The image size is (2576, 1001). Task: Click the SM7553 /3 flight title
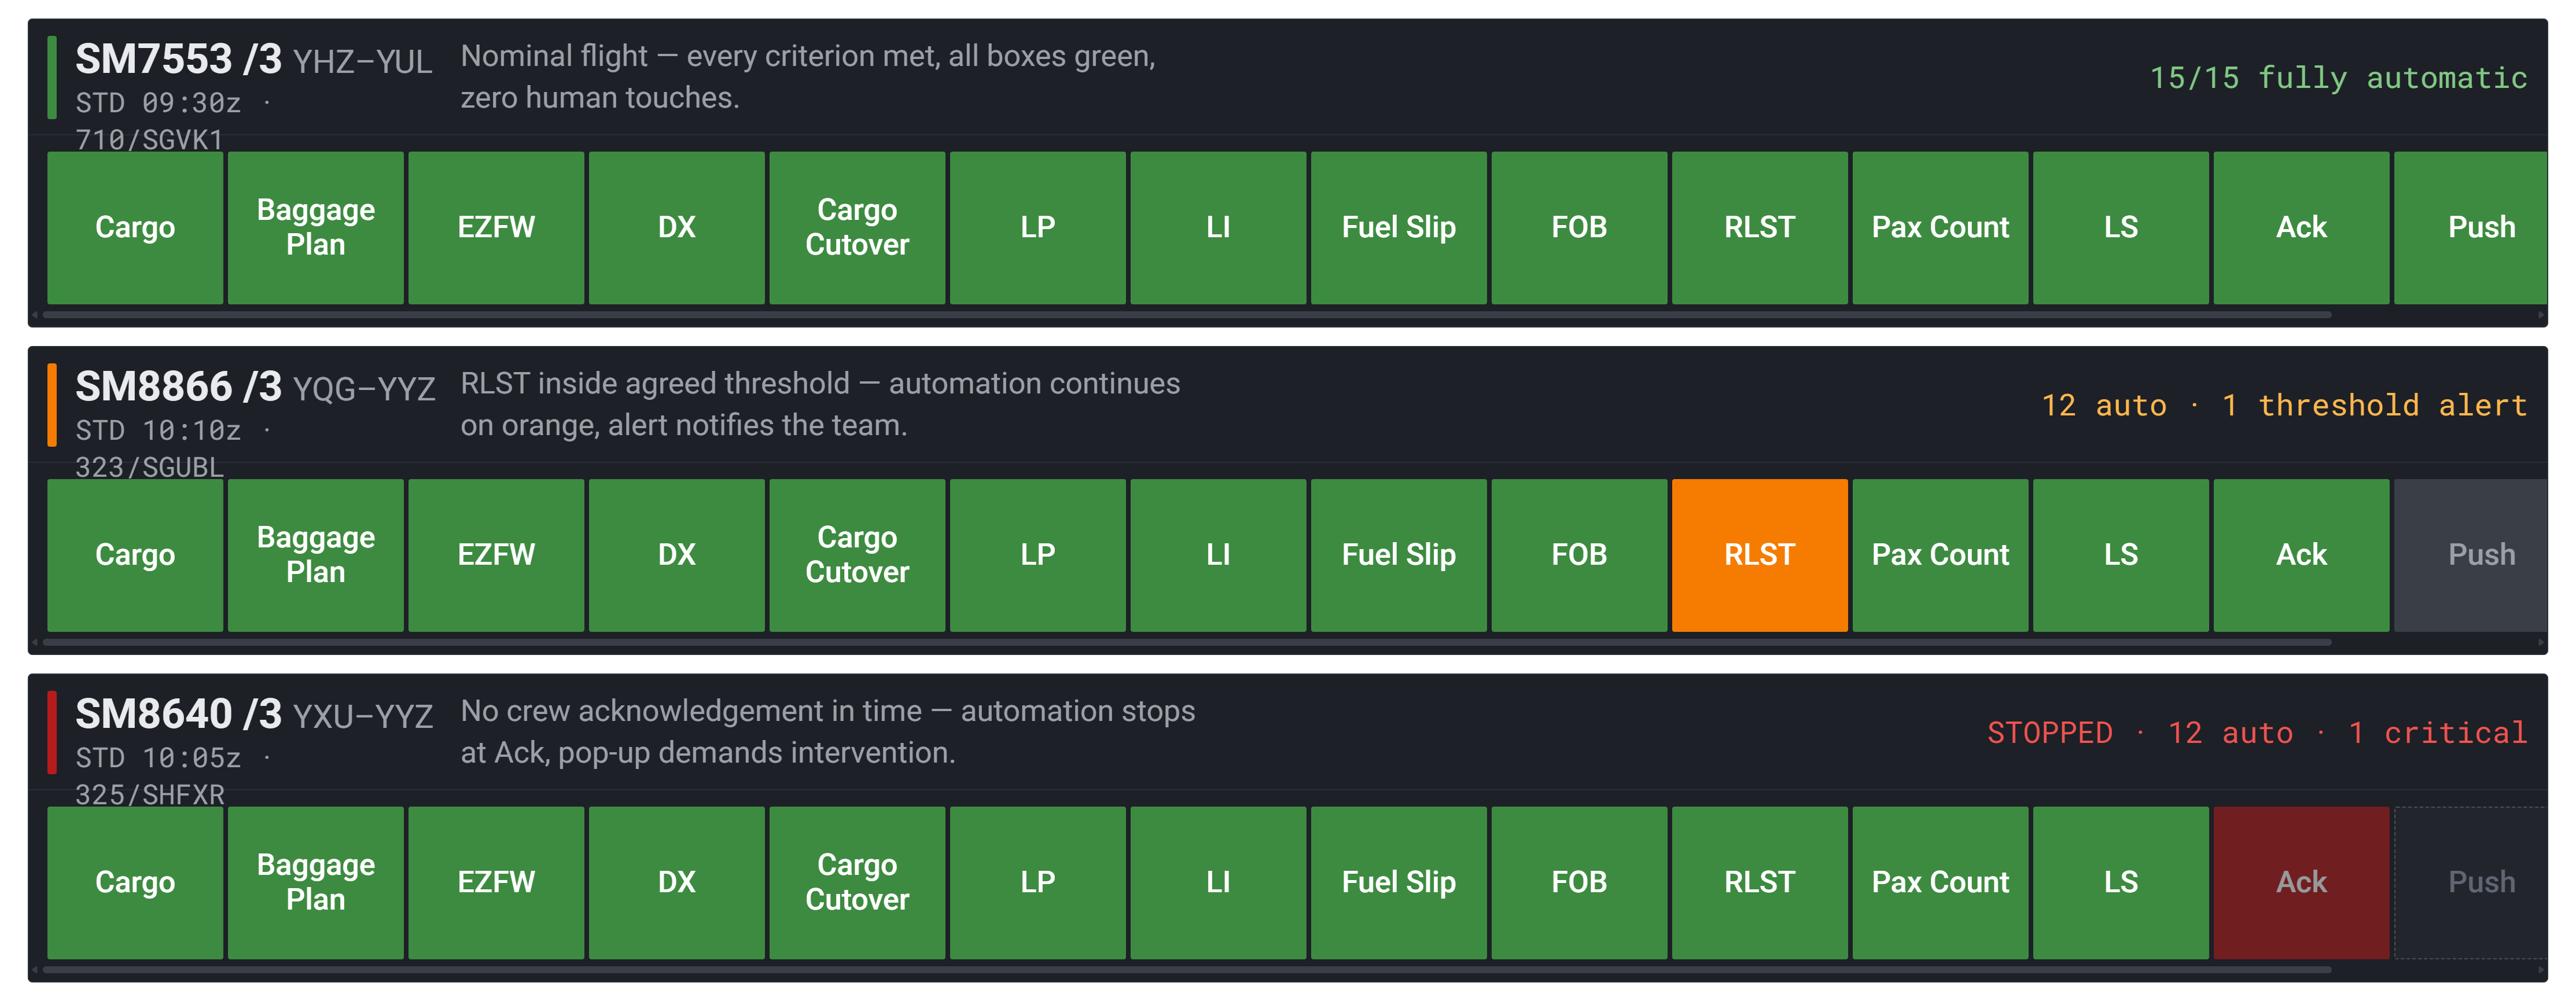179,59
